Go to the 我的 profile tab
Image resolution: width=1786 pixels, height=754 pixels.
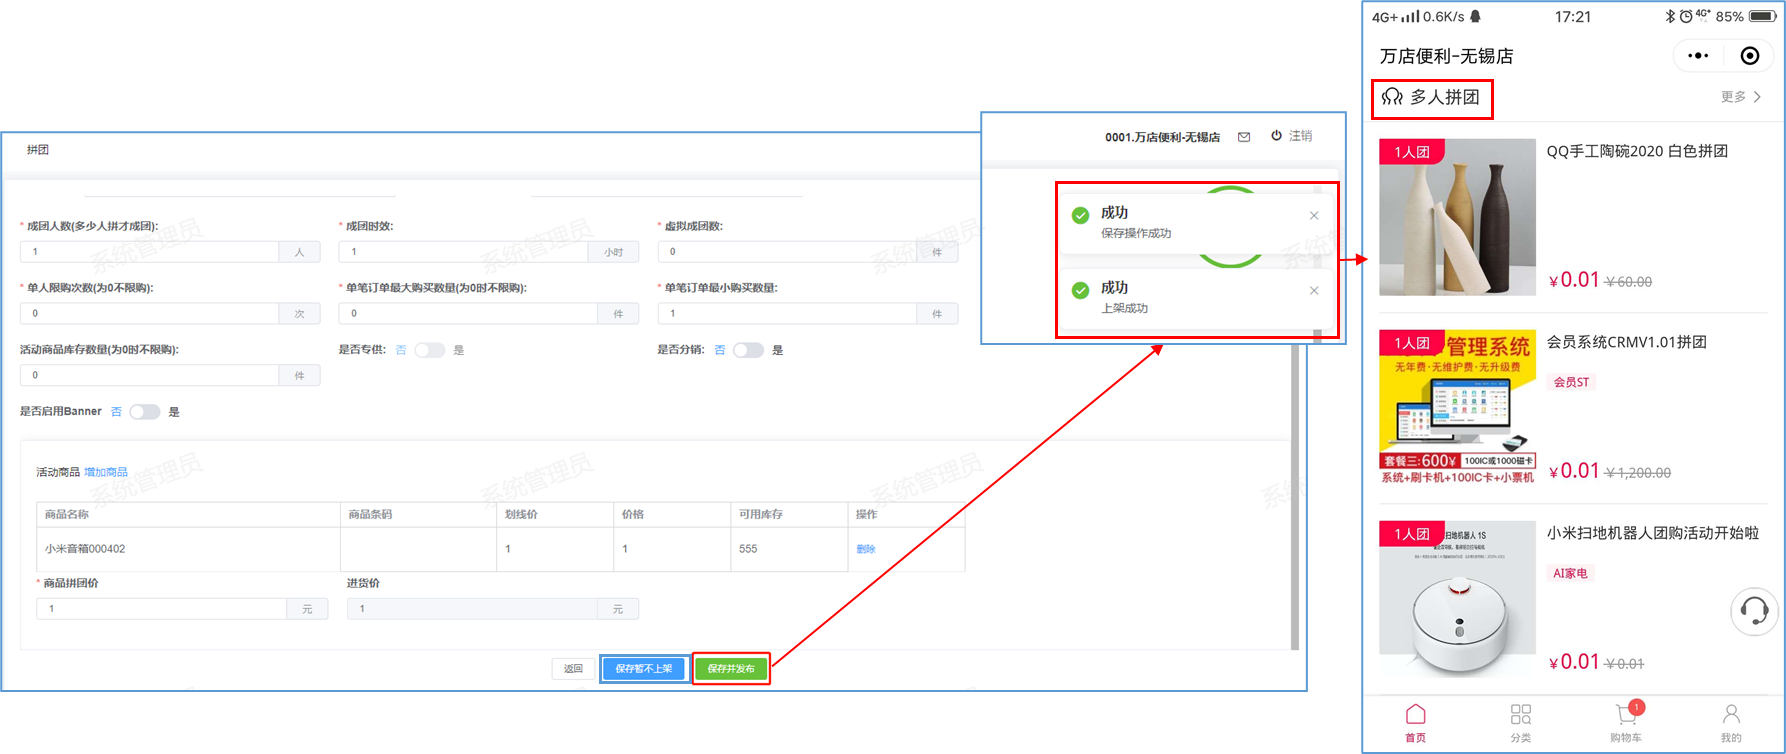(1731, 723)
